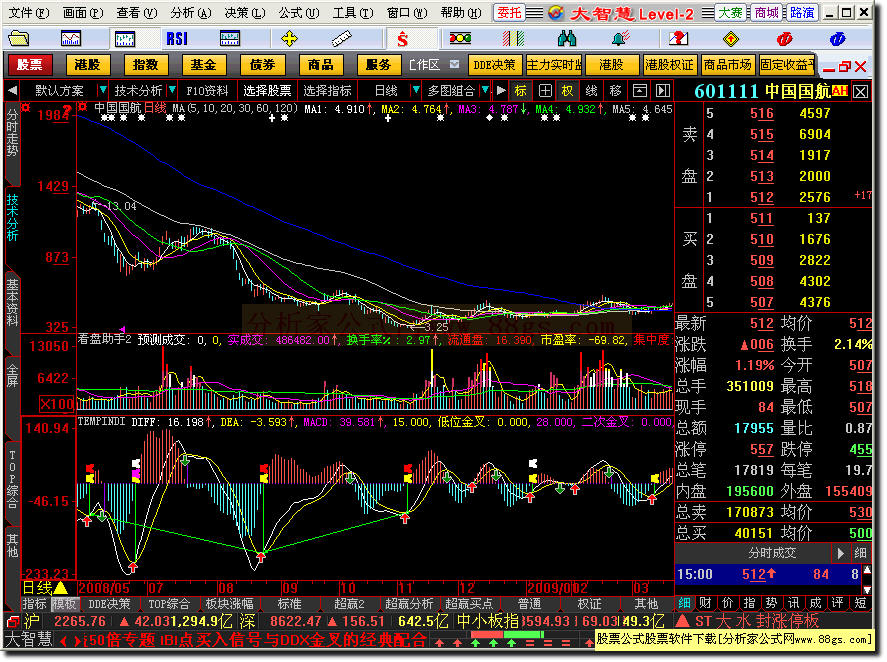Close the 601111 quote panel X icon

[x=860, y=92]
